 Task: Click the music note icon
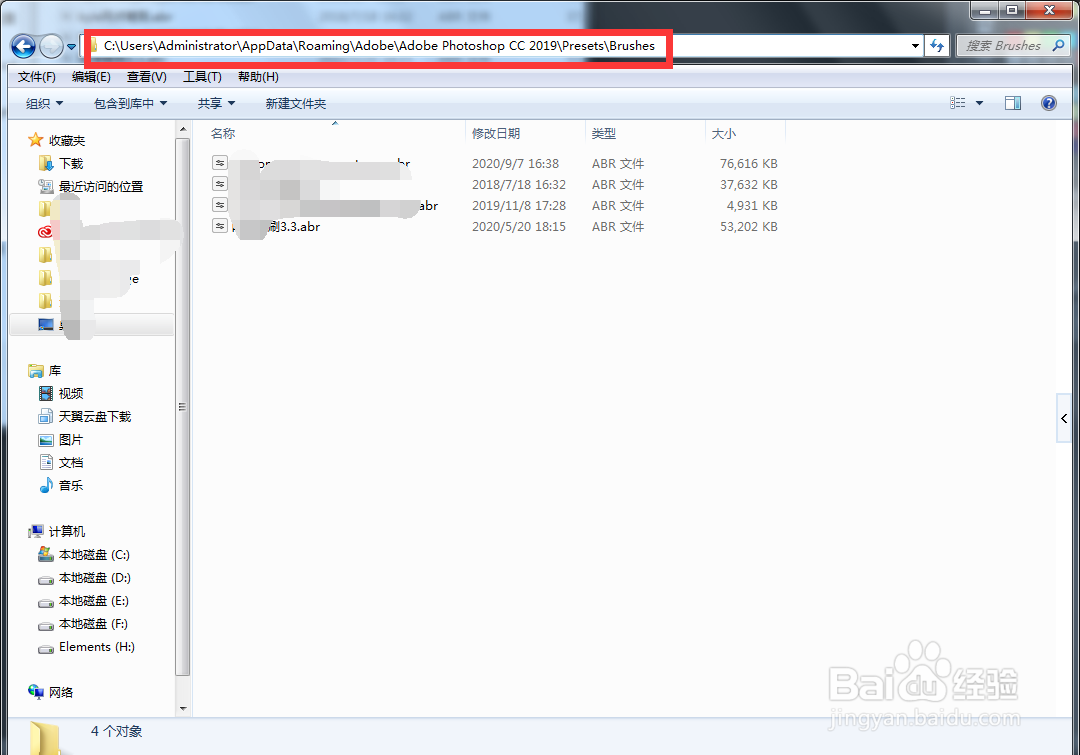(x=45, y=485)
